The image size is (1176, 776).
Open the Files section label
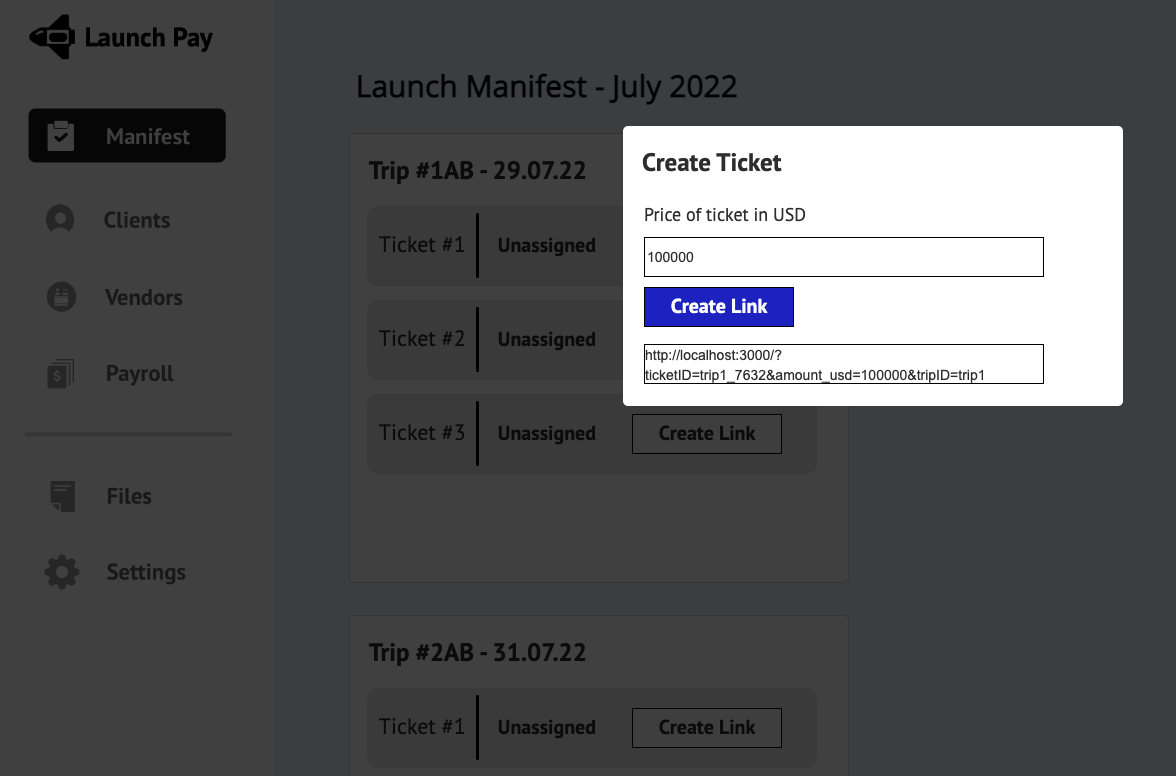(x=129, y=496)
